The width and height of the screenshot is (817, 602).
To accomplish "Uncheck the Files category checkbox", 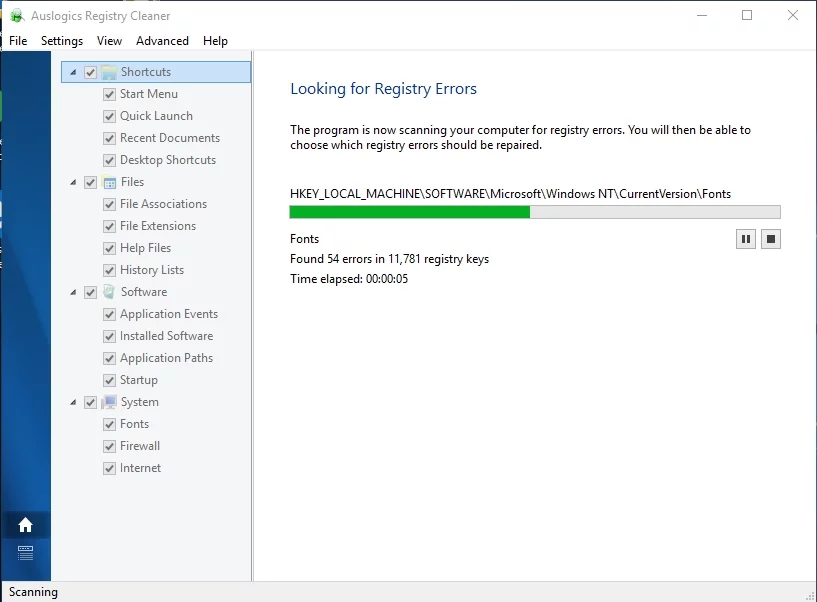I will 90,182.
